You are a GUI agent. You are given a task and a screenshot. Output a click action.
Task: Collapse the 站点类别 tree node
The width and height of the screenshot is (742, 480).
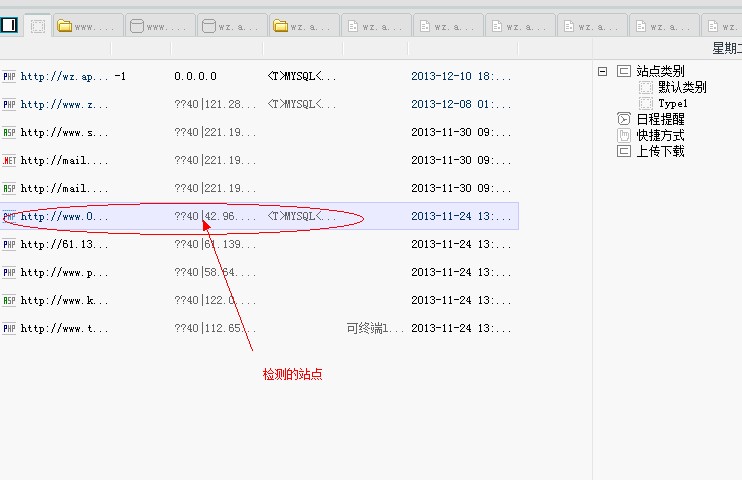click(x=603, y=71)
